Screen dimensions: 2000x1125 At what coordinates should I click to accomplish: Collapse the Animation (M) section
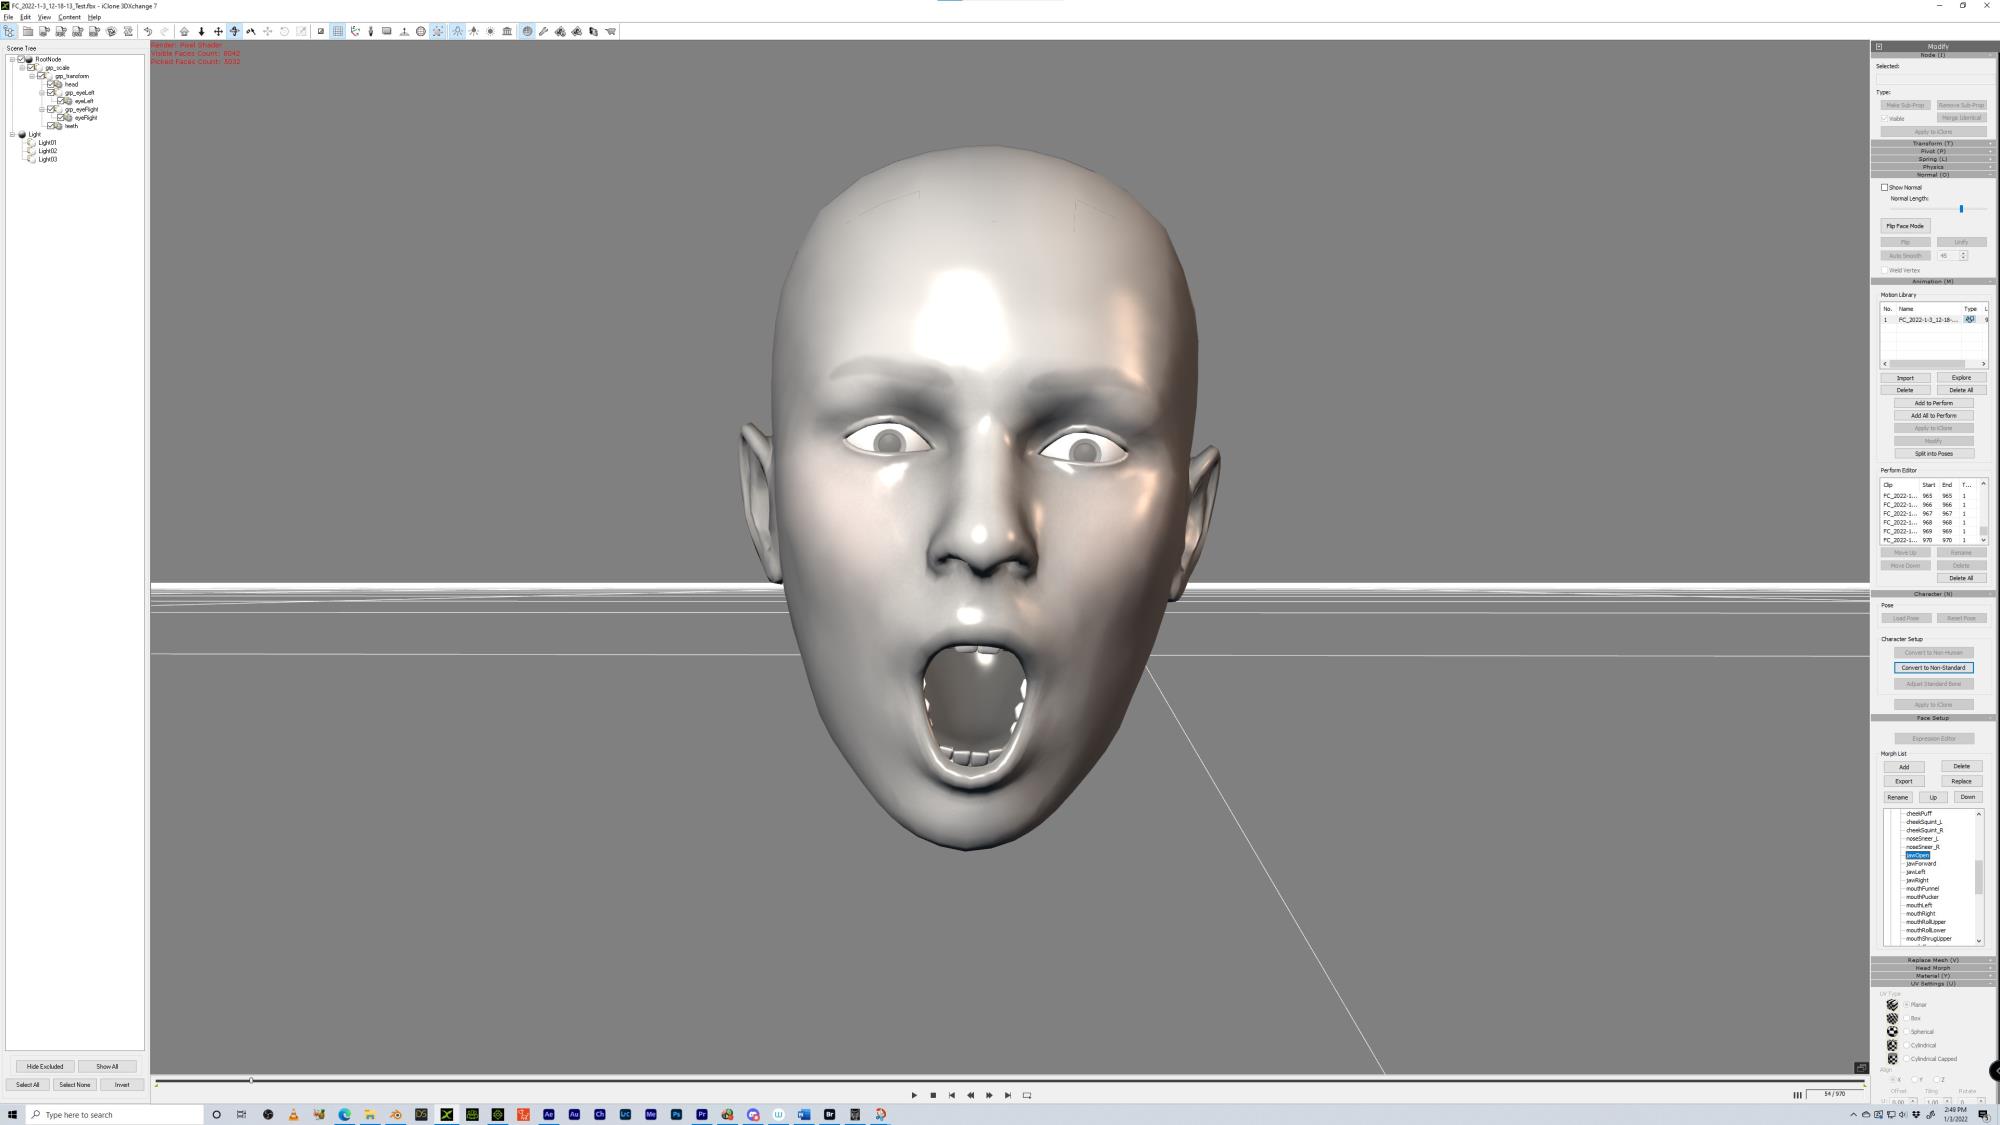click(x=1933, y=282)
